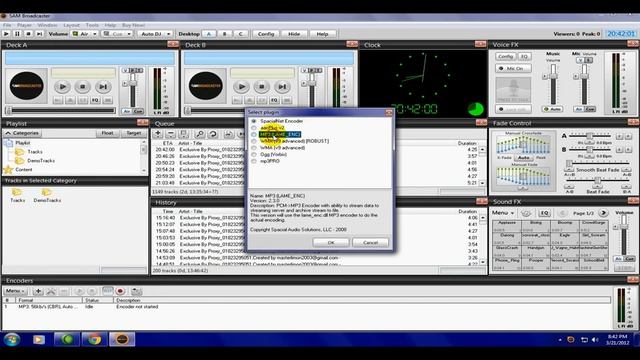This screenshot has height=360, width=640.
Task: Click the main toolbar pause button
Action: [x=17, y=34]
